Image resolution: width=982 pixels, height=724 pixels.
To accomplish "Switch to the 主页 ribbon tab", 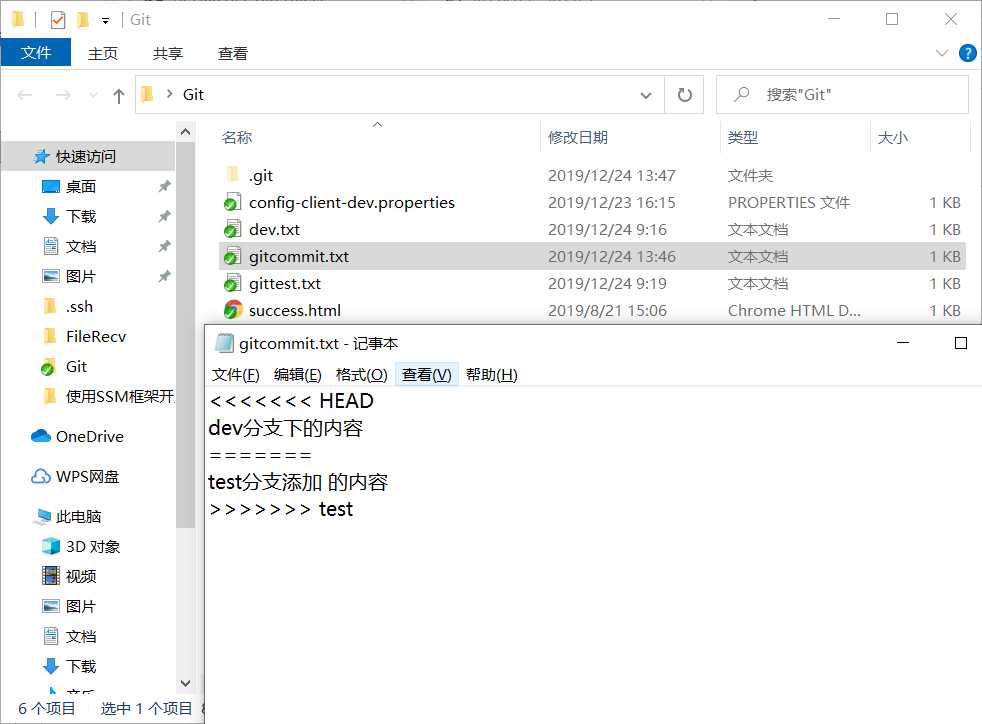I will point(103,53).
